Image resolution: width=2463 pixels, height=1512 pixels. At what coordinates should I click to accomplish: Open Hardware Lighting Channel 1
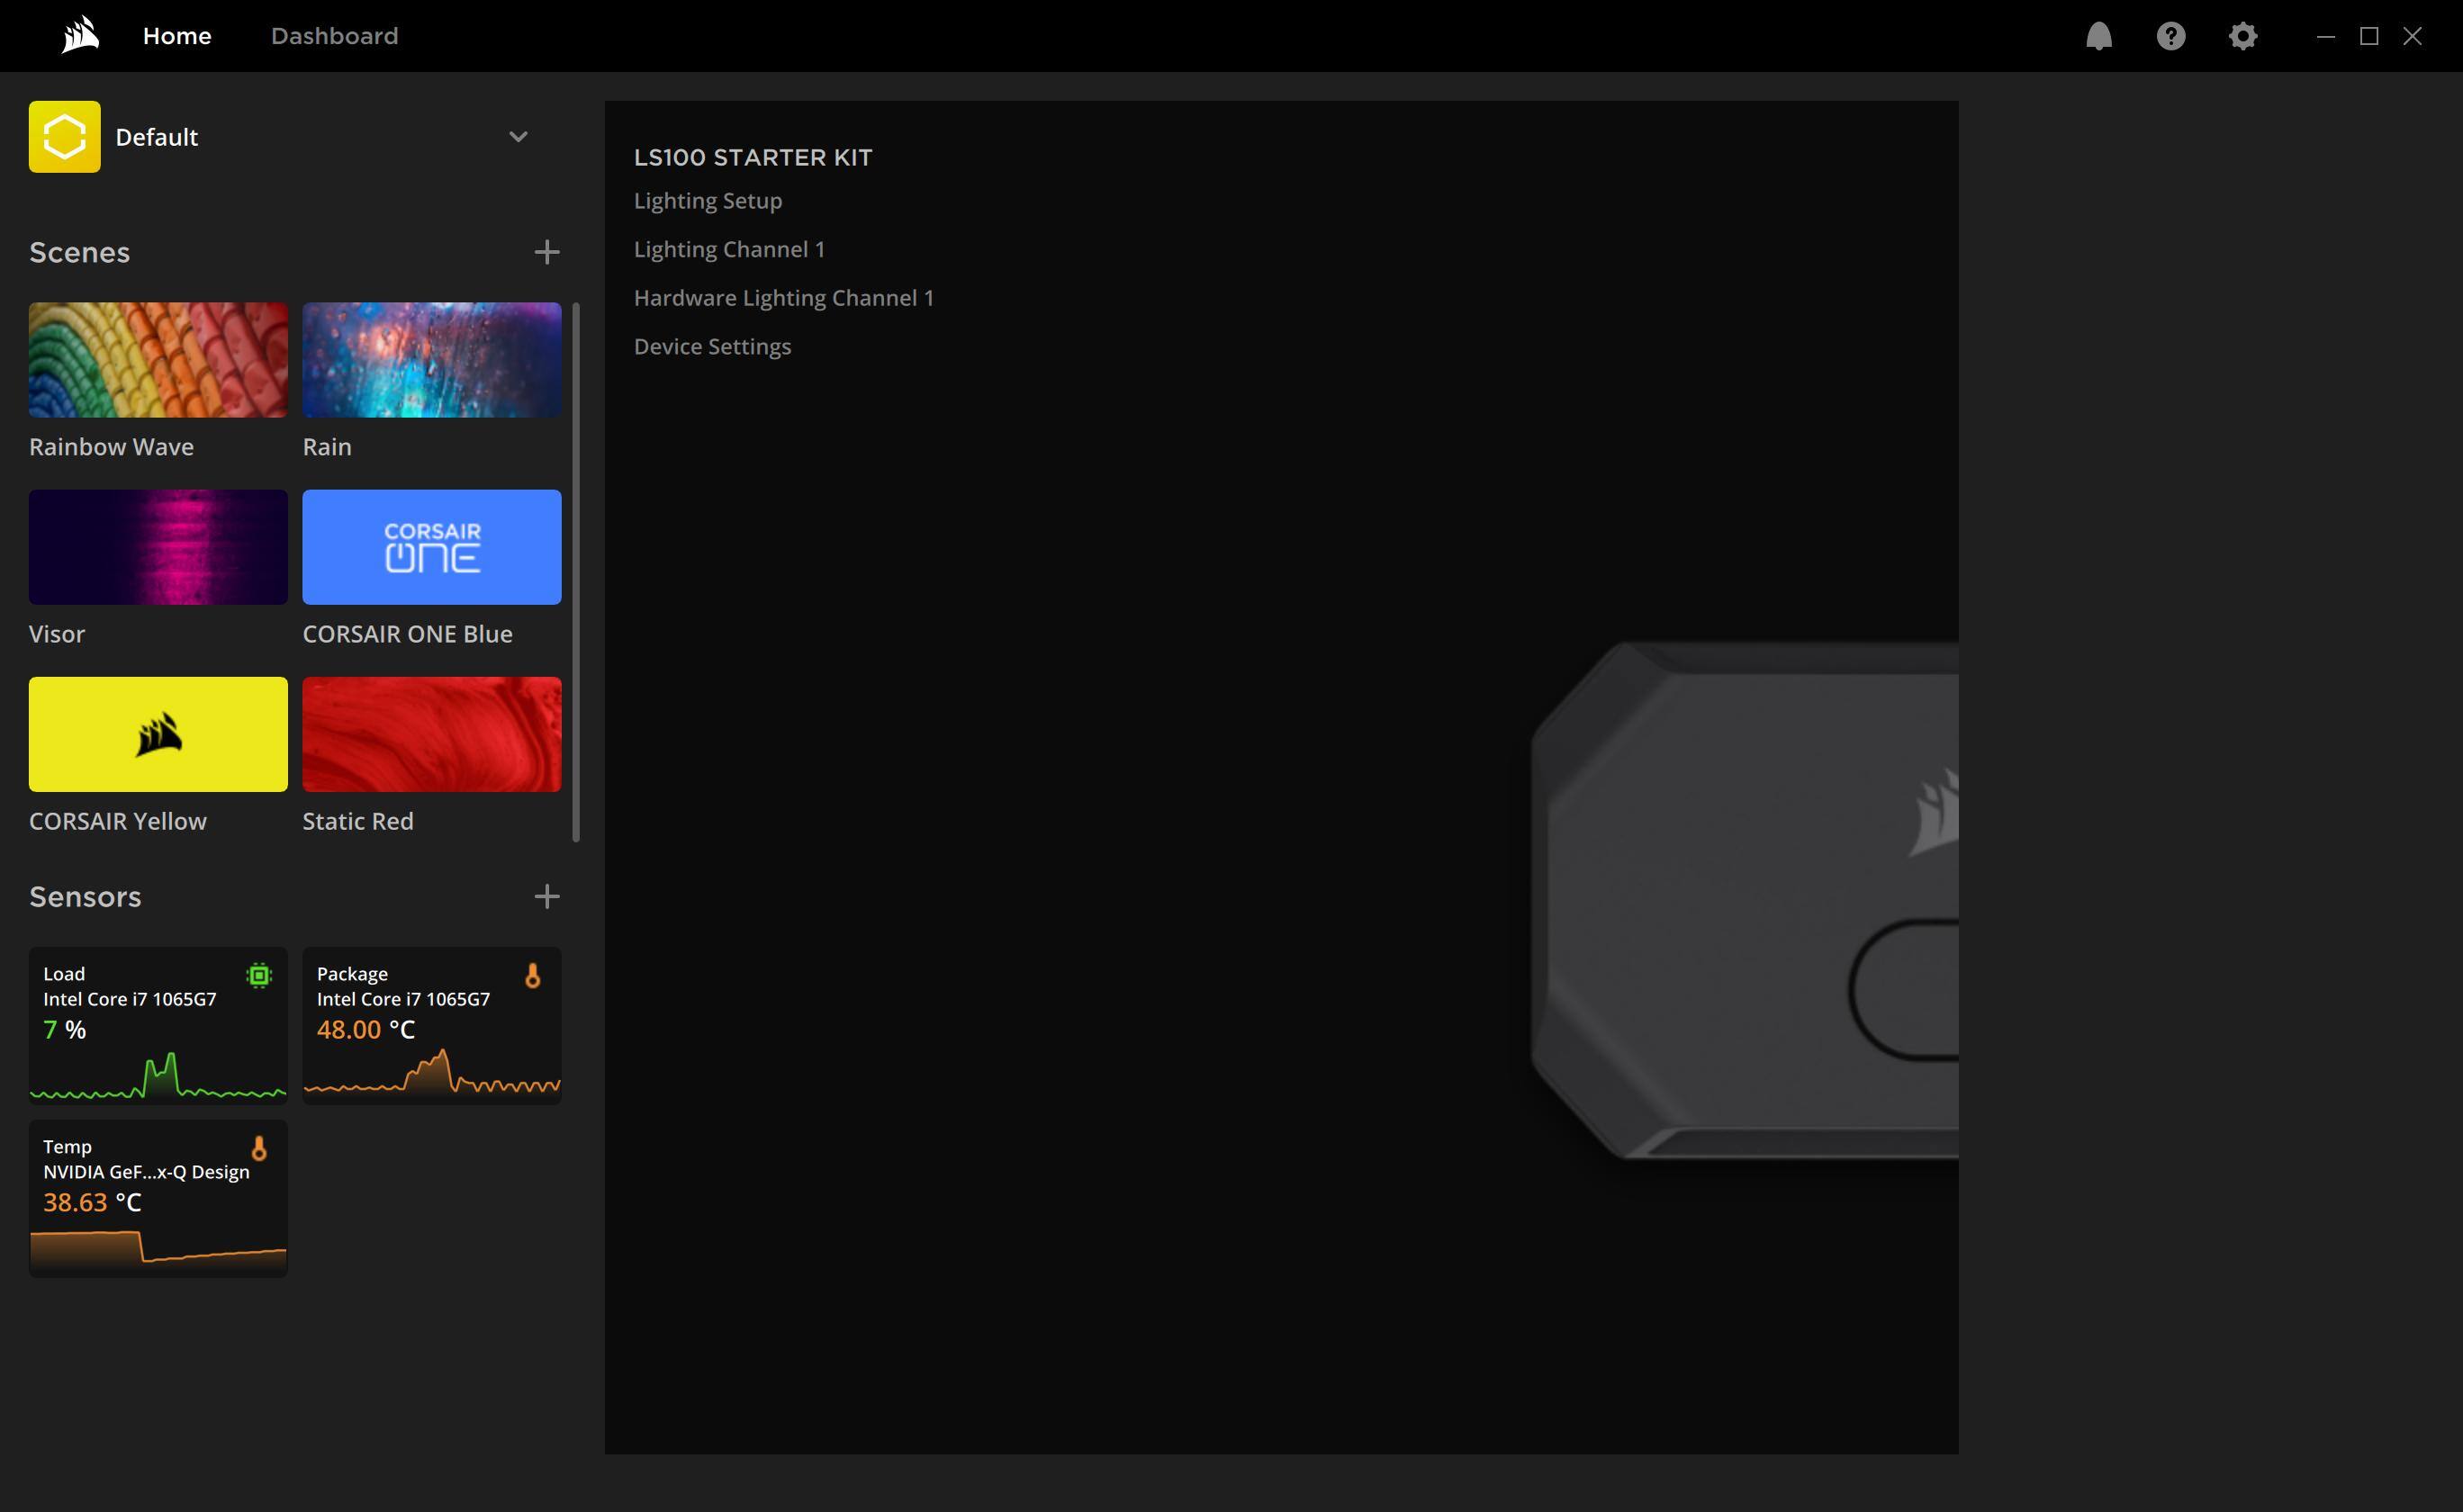coord(783,297)
